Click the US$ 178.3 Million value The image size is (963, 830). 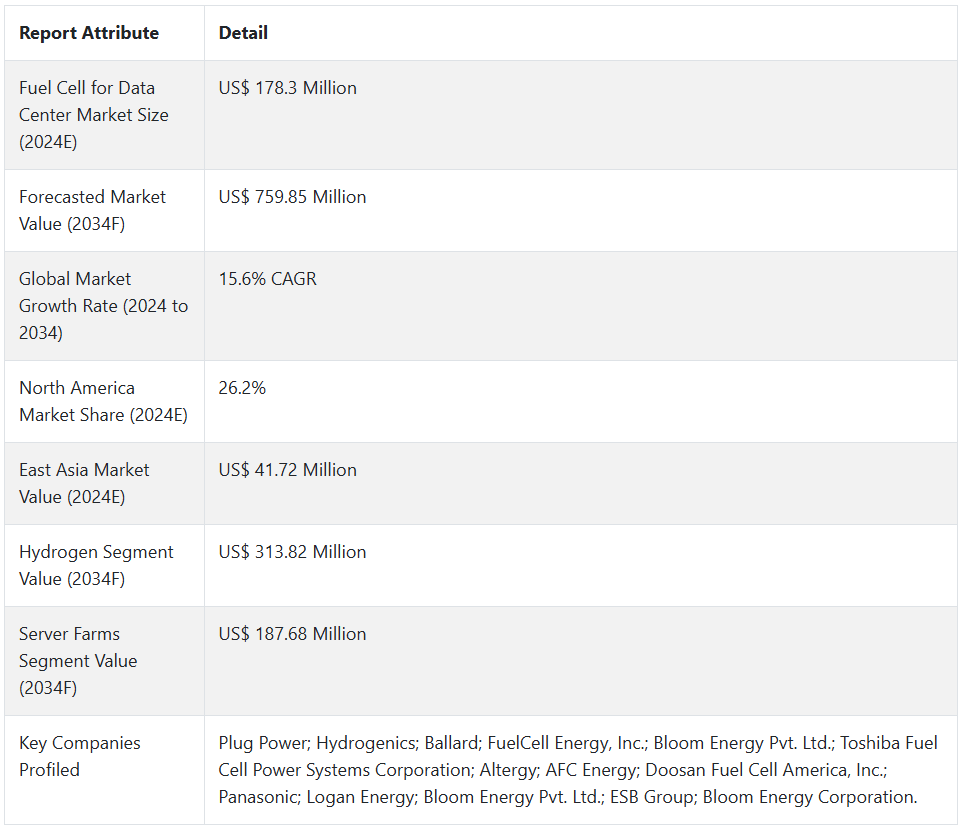(x=288, y=88)
